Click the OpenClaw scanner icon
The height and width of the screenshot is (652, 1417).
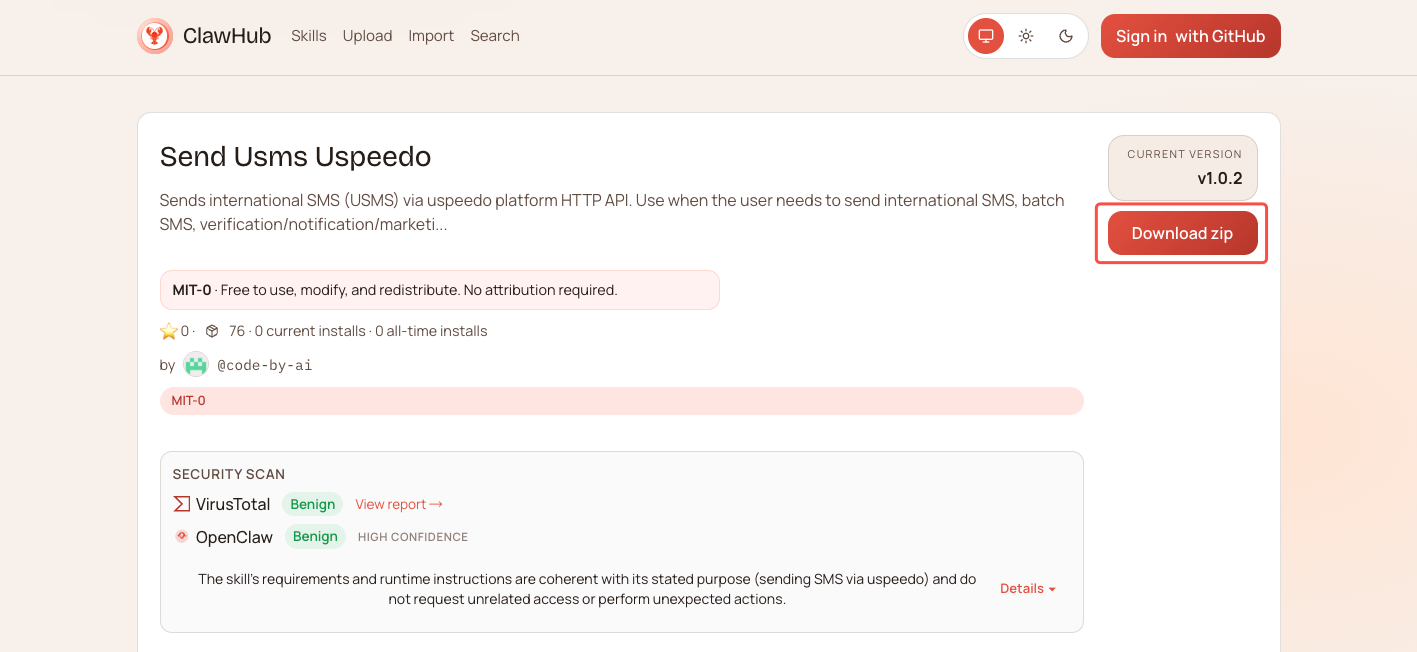tap(182, 536)
